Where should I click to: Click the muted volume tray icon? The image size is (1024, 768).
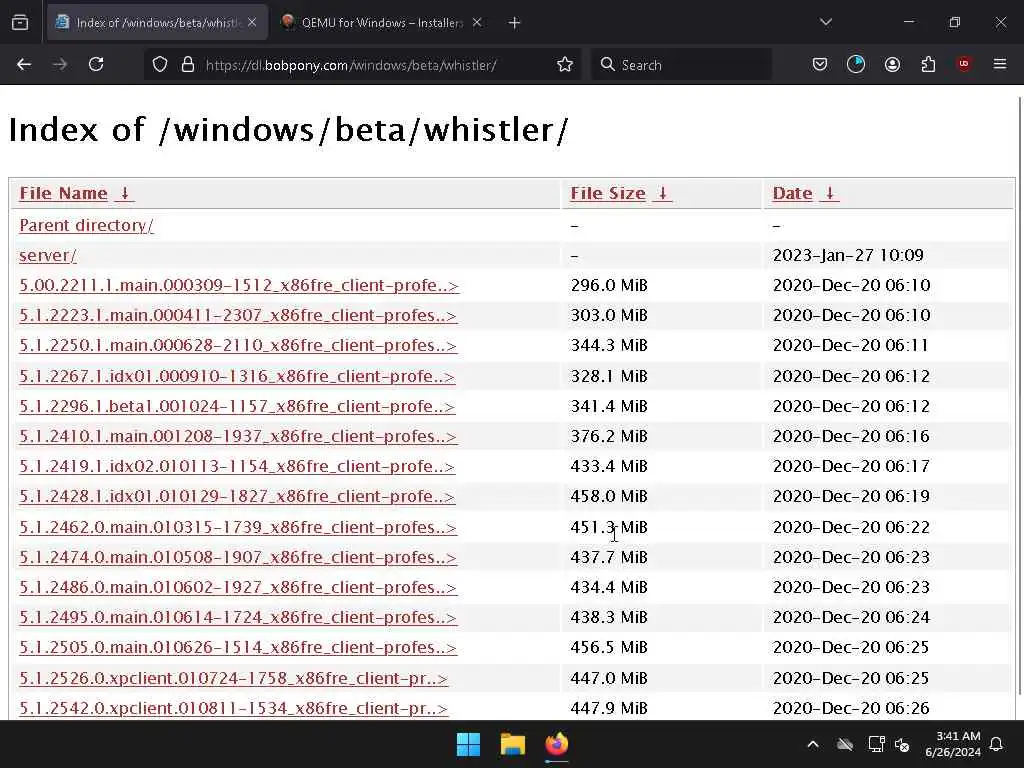(x=902, y=744)
